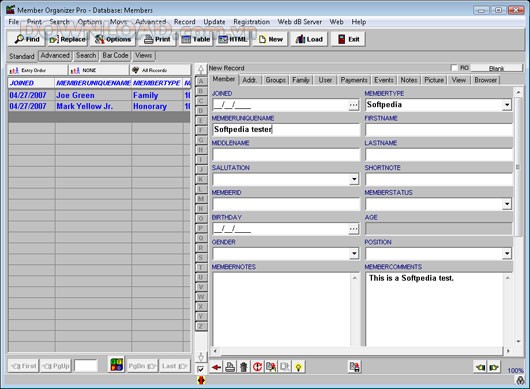Click the Last navigation button
Viewport: 530px width, 389px height.
174,366
